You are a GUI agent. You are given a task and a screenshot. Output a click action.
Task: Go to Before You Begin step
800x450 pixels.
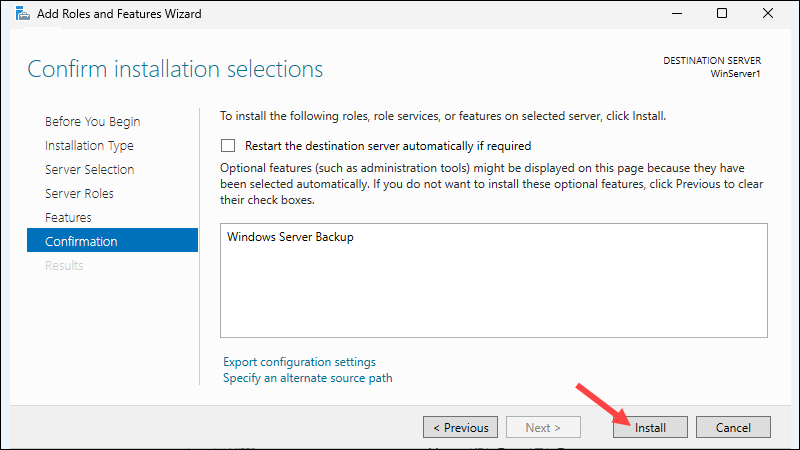[92, 122]
